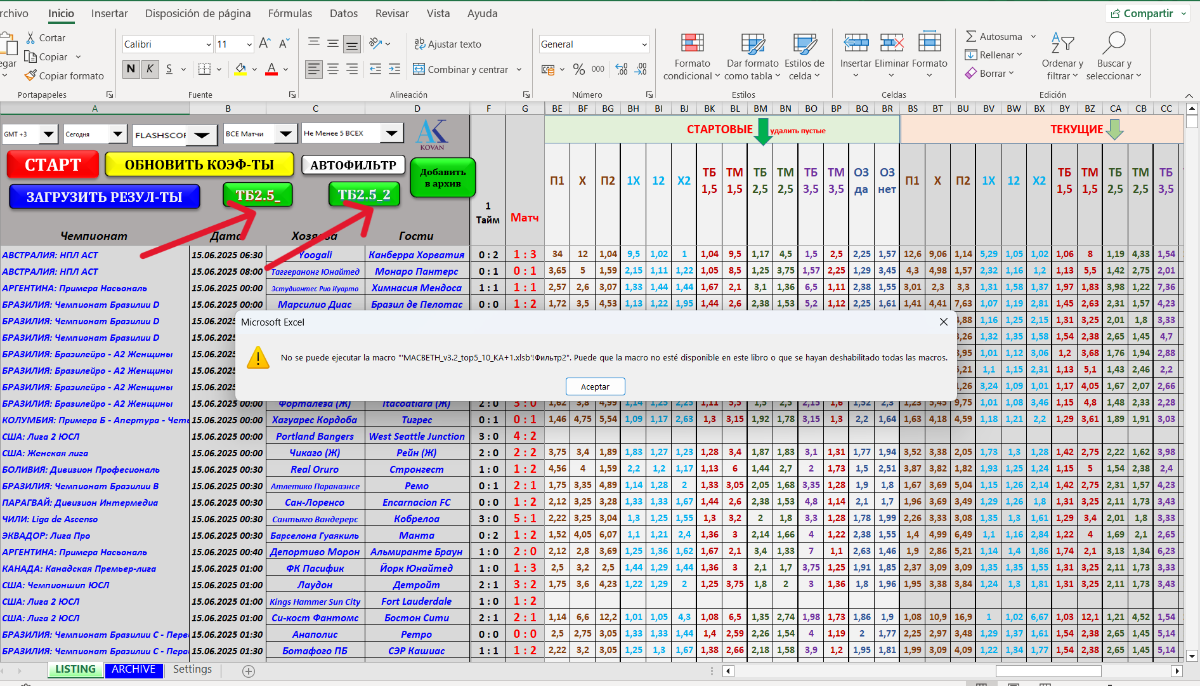1200x686 pixels.
Task: Open the Fórmulas ribbon tab
Action: coord(290,14)
